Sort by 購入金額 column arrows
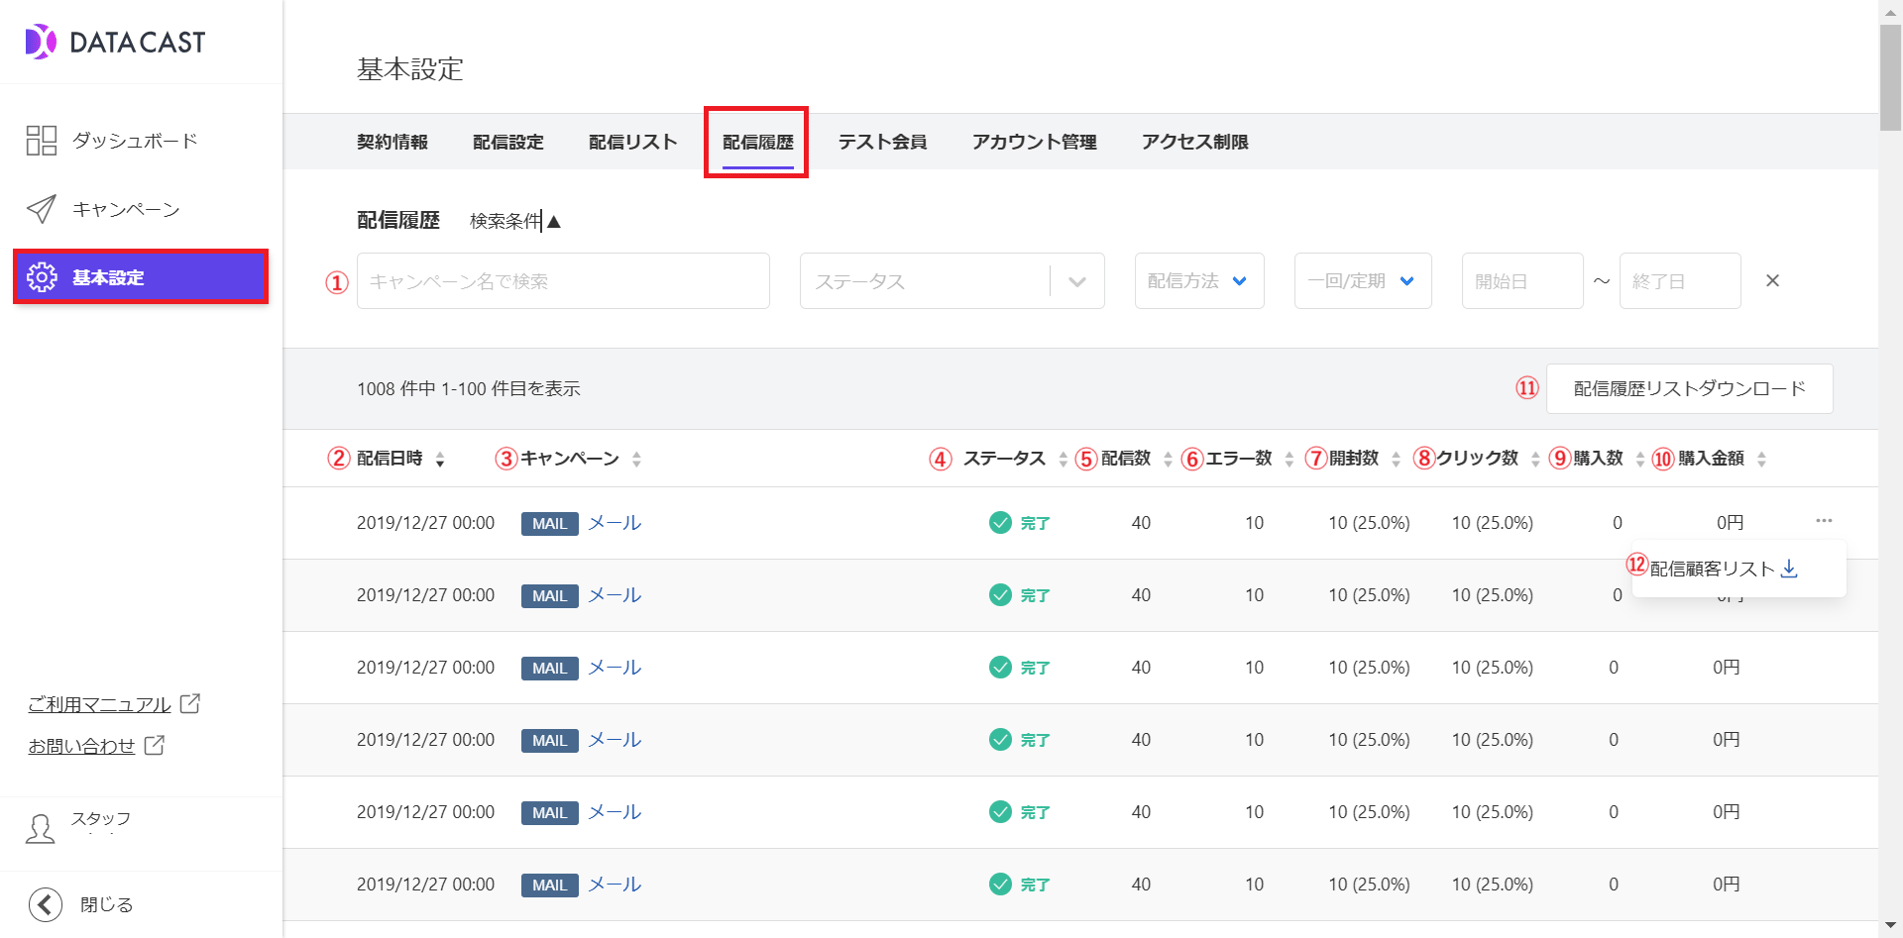The width and height of the screenshot is (1903, 938). point(1761,459)
